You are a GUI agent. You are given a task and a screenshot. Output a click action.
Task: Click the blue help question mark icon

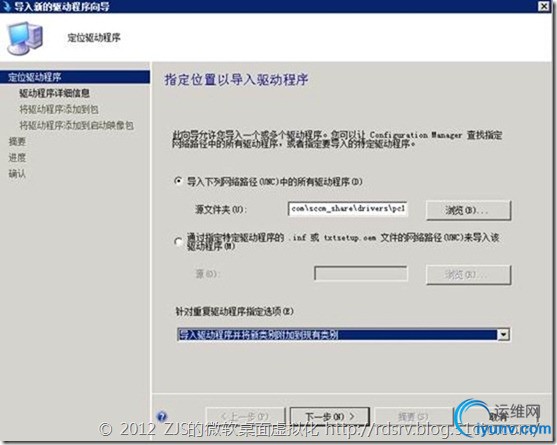(162, 416)
